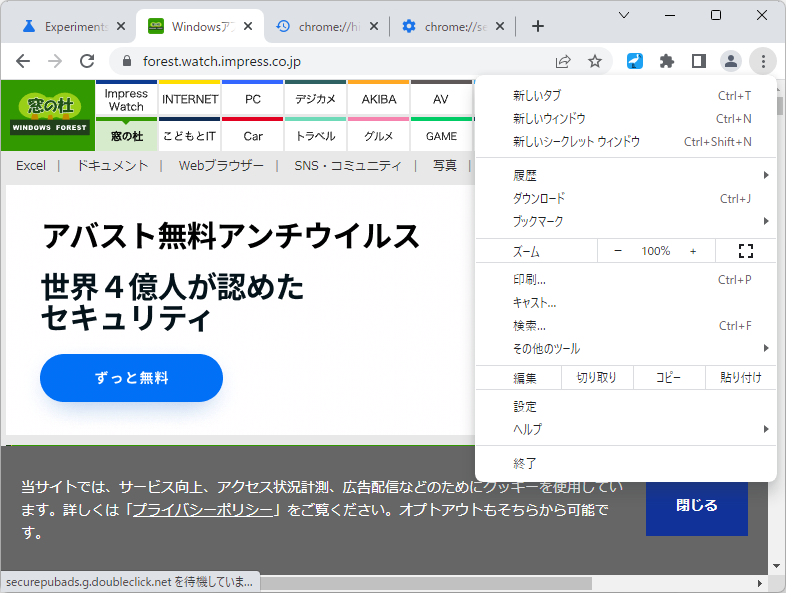Close the Experiments tab
This screenshot has height=593, width=786.
coord(121,26)
